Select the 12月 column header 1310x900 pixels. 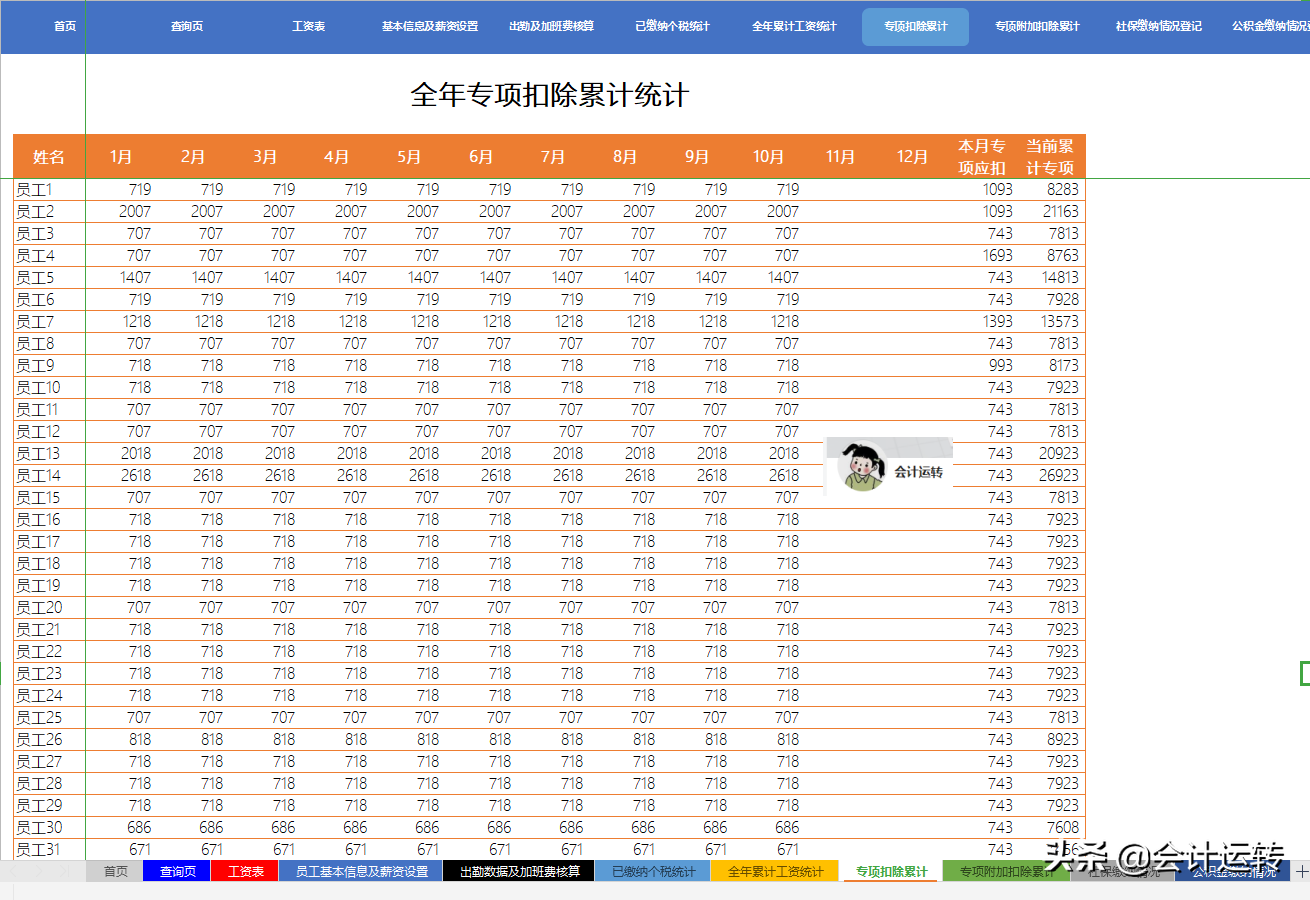(x=912, y=156)
